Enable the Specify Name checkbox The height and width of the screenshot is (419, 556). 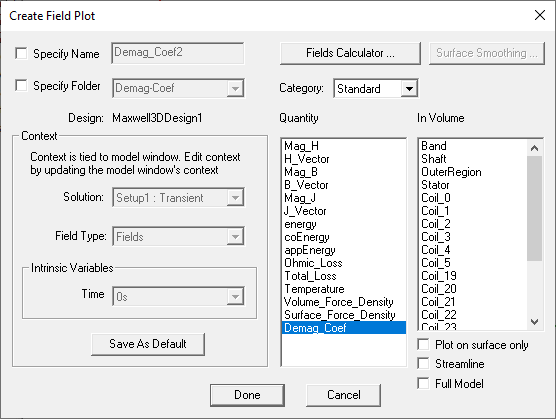point(21,54)
